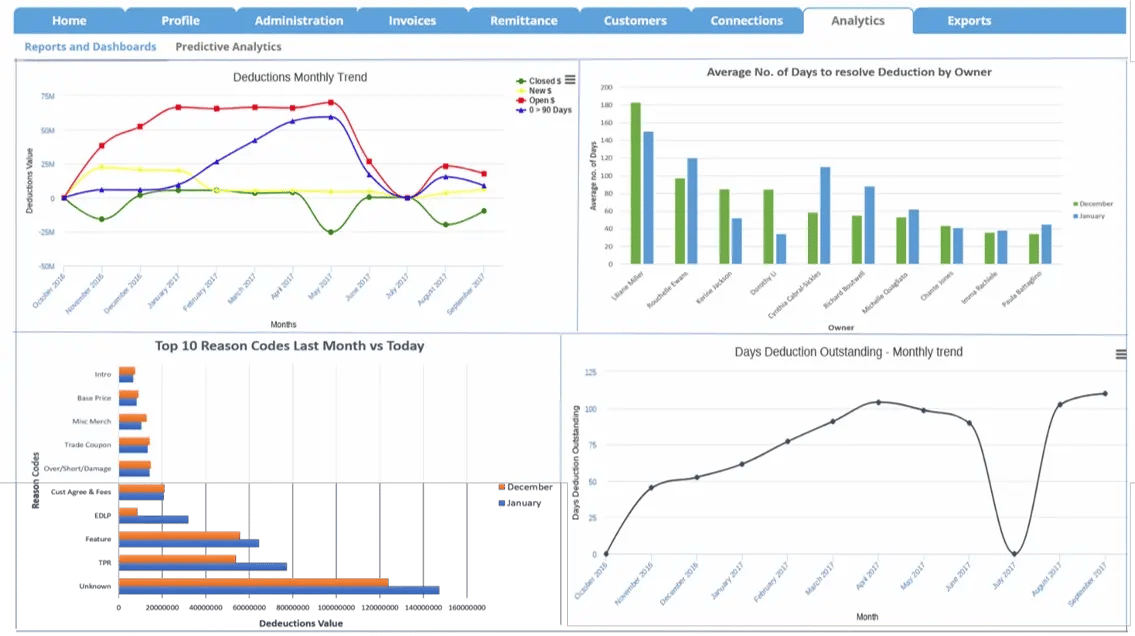Image resolution: width=1135 pixels, height=636 pixels.
Task: Click the 'Deductions Monthly Trend' chart title
Action: coord(300,77)
